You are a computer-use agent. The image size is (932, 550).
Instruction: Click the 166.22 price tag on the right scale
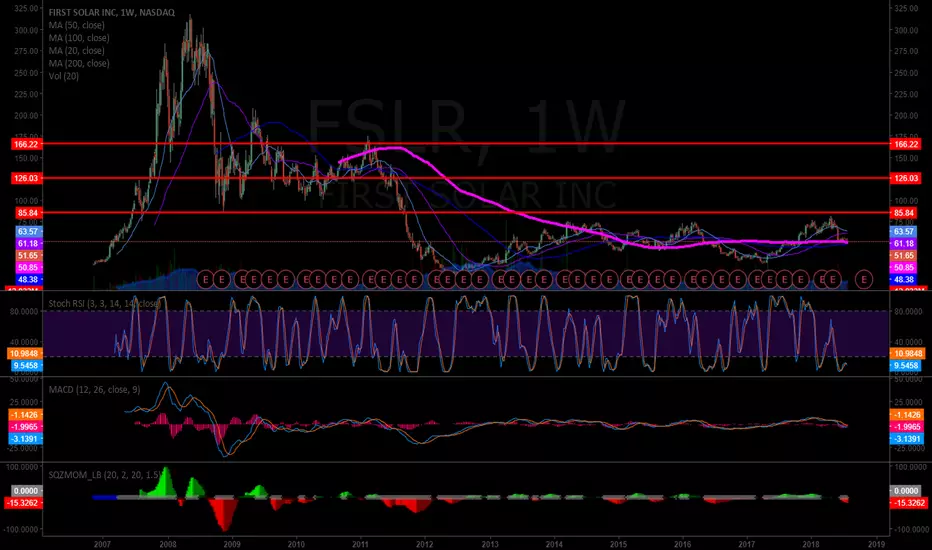pos(905,144)
